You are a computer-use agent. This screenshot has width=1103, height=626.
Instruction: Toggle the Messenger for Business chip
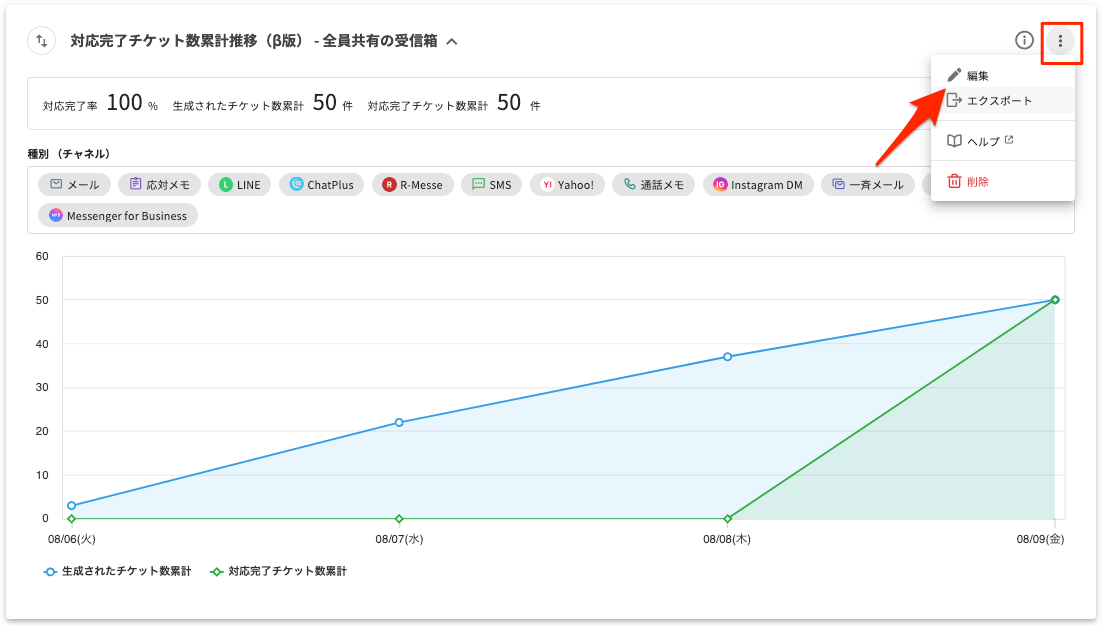[x=118, y=216]
